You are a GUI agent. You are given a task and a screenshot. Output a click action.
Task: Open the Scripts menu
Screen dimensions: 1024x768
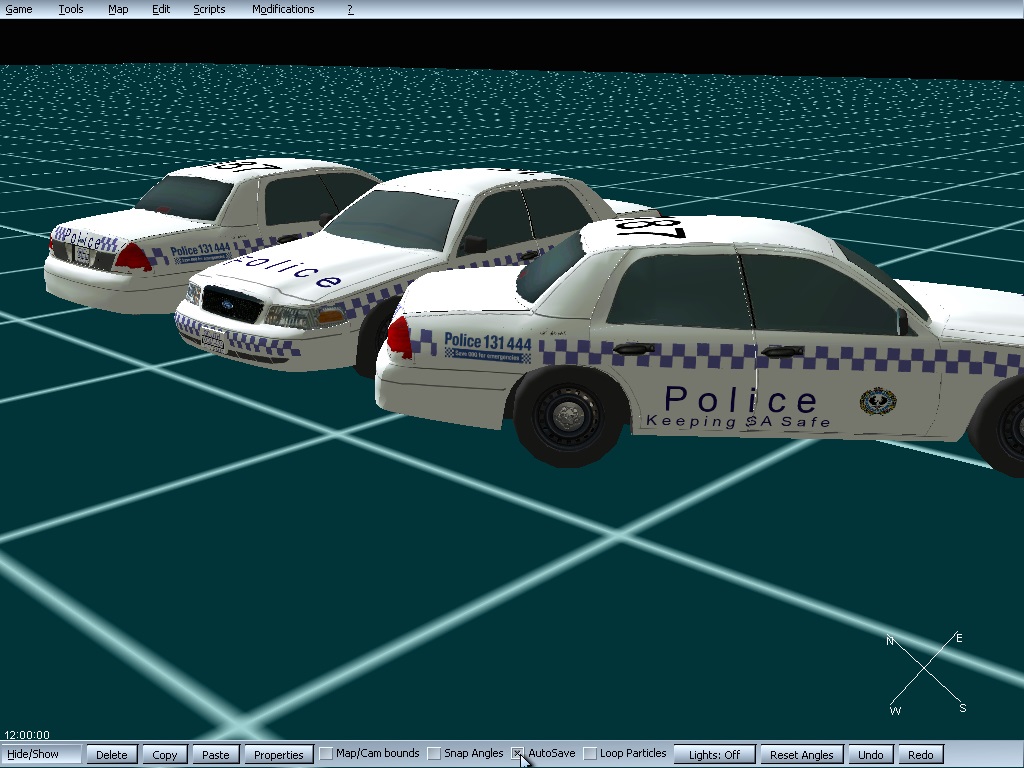coord(209,9)
